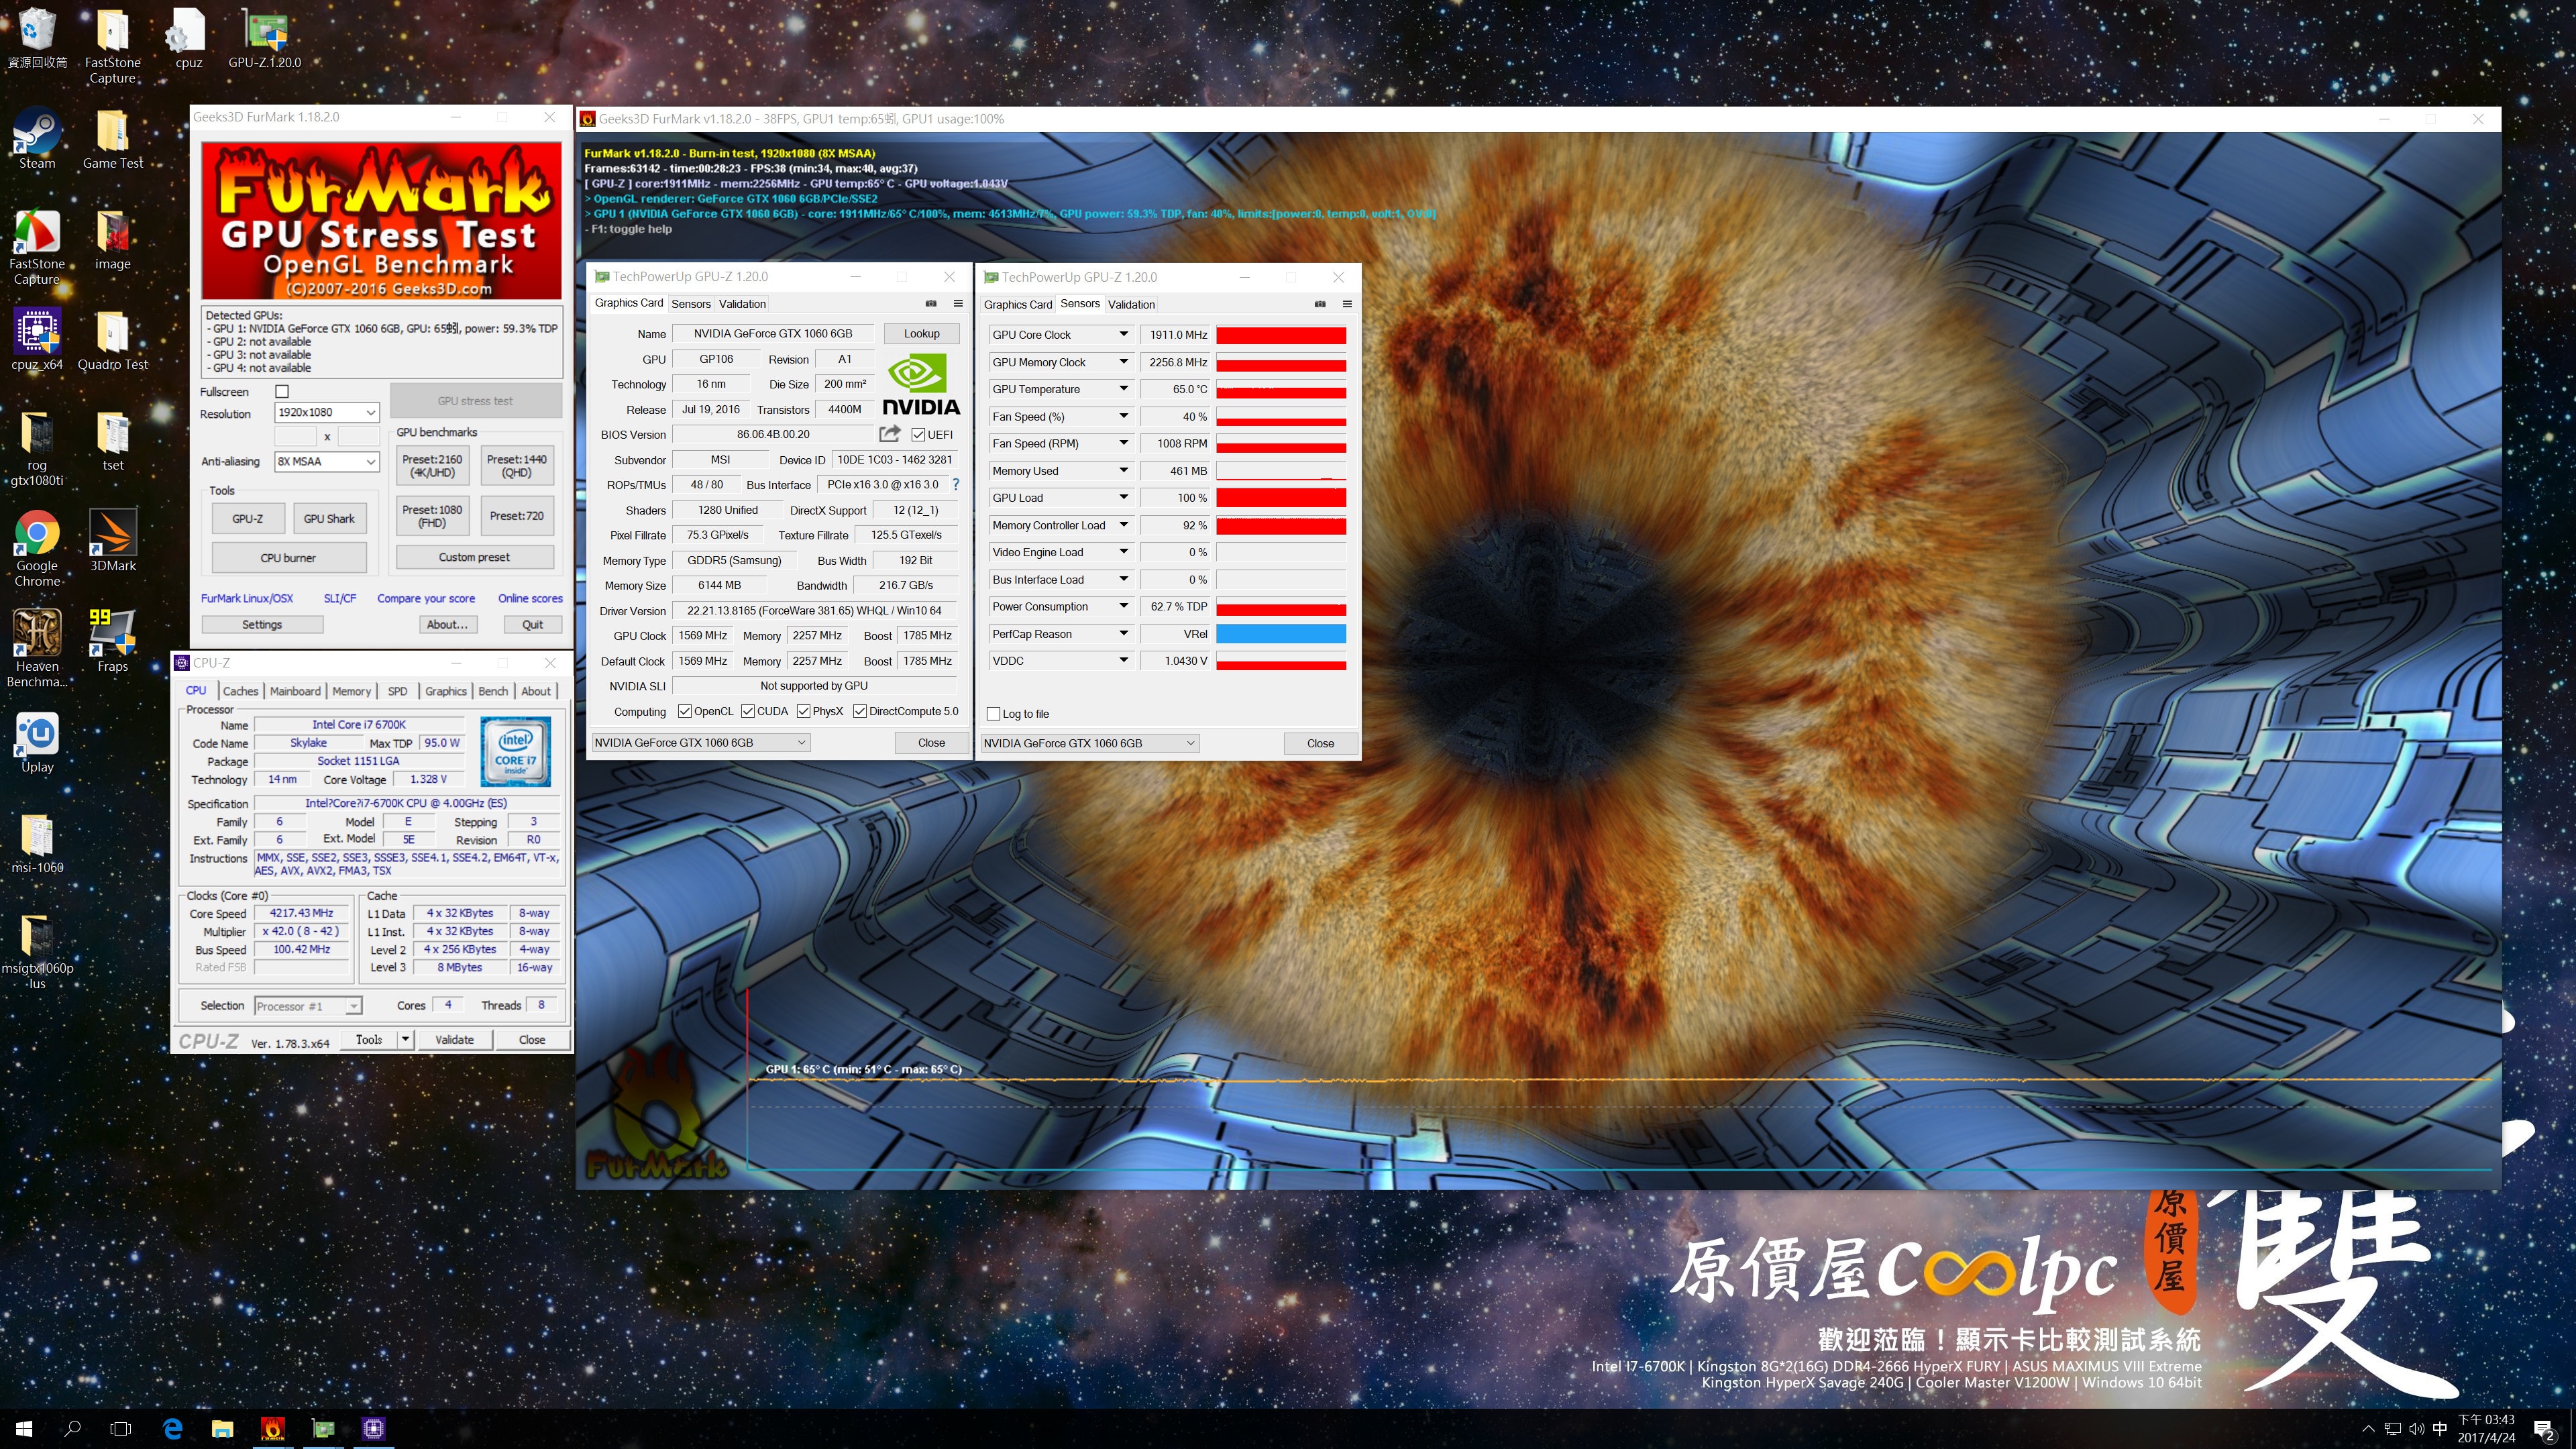
Task: Open the Recycle Bin desktop icon
Action: pos(37,38)
